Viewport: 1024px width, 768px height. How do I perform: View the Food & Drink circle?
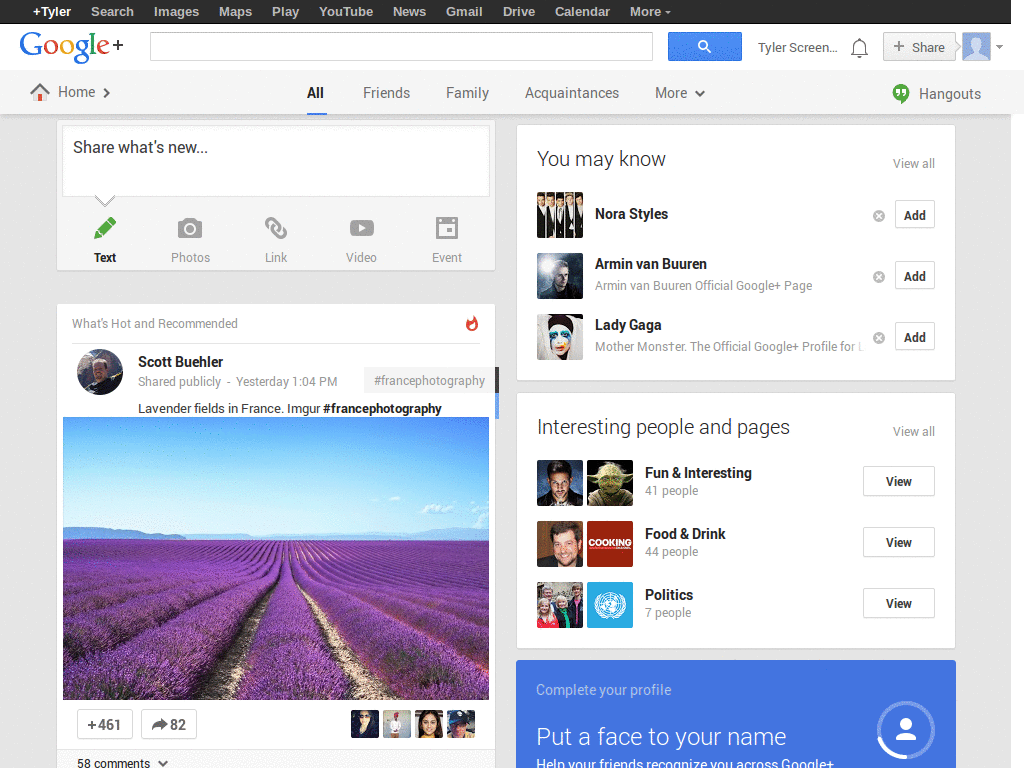coord(899,542)
